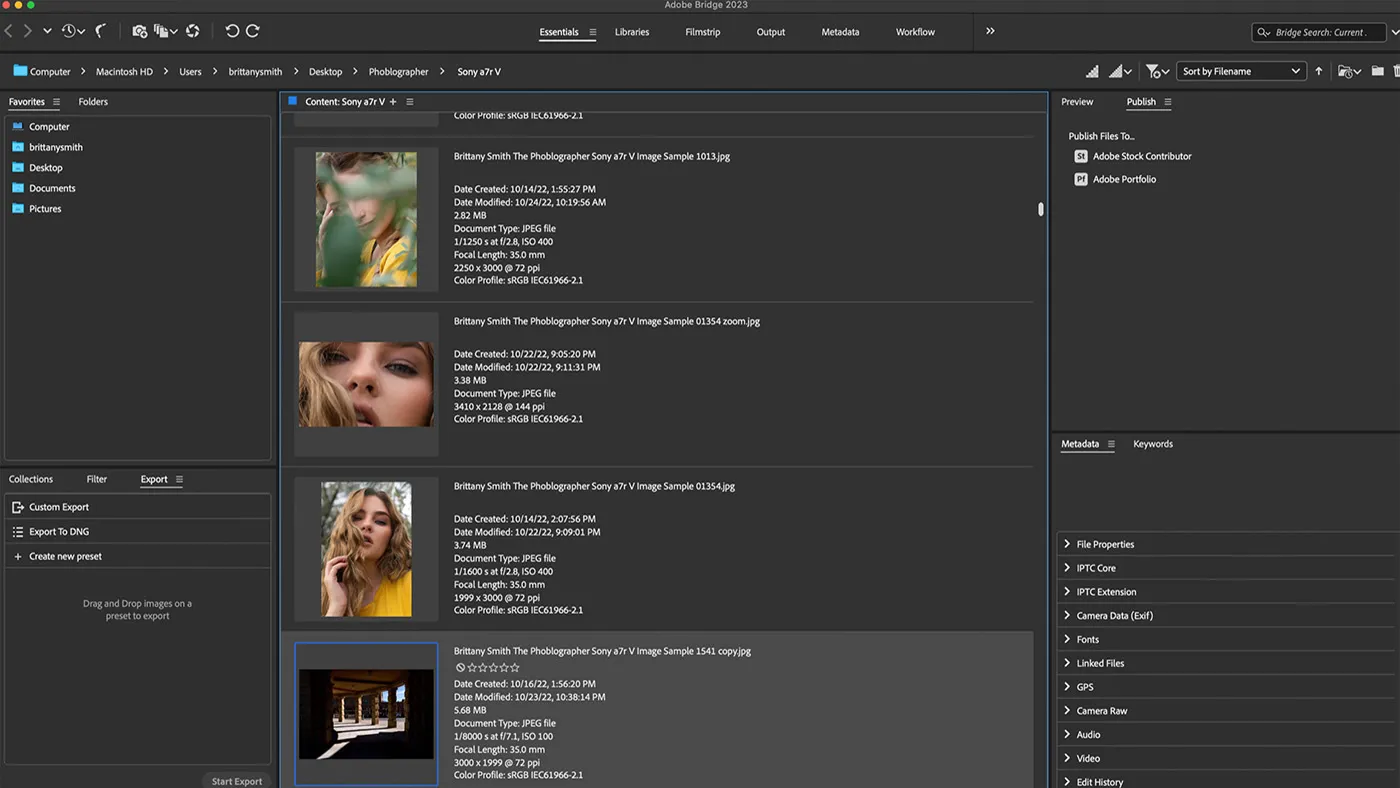The height and width of the screenshot is (788, 1400).
Task: Click the Adobe Stock Contributor publish icon
Action: (1081, 156)
